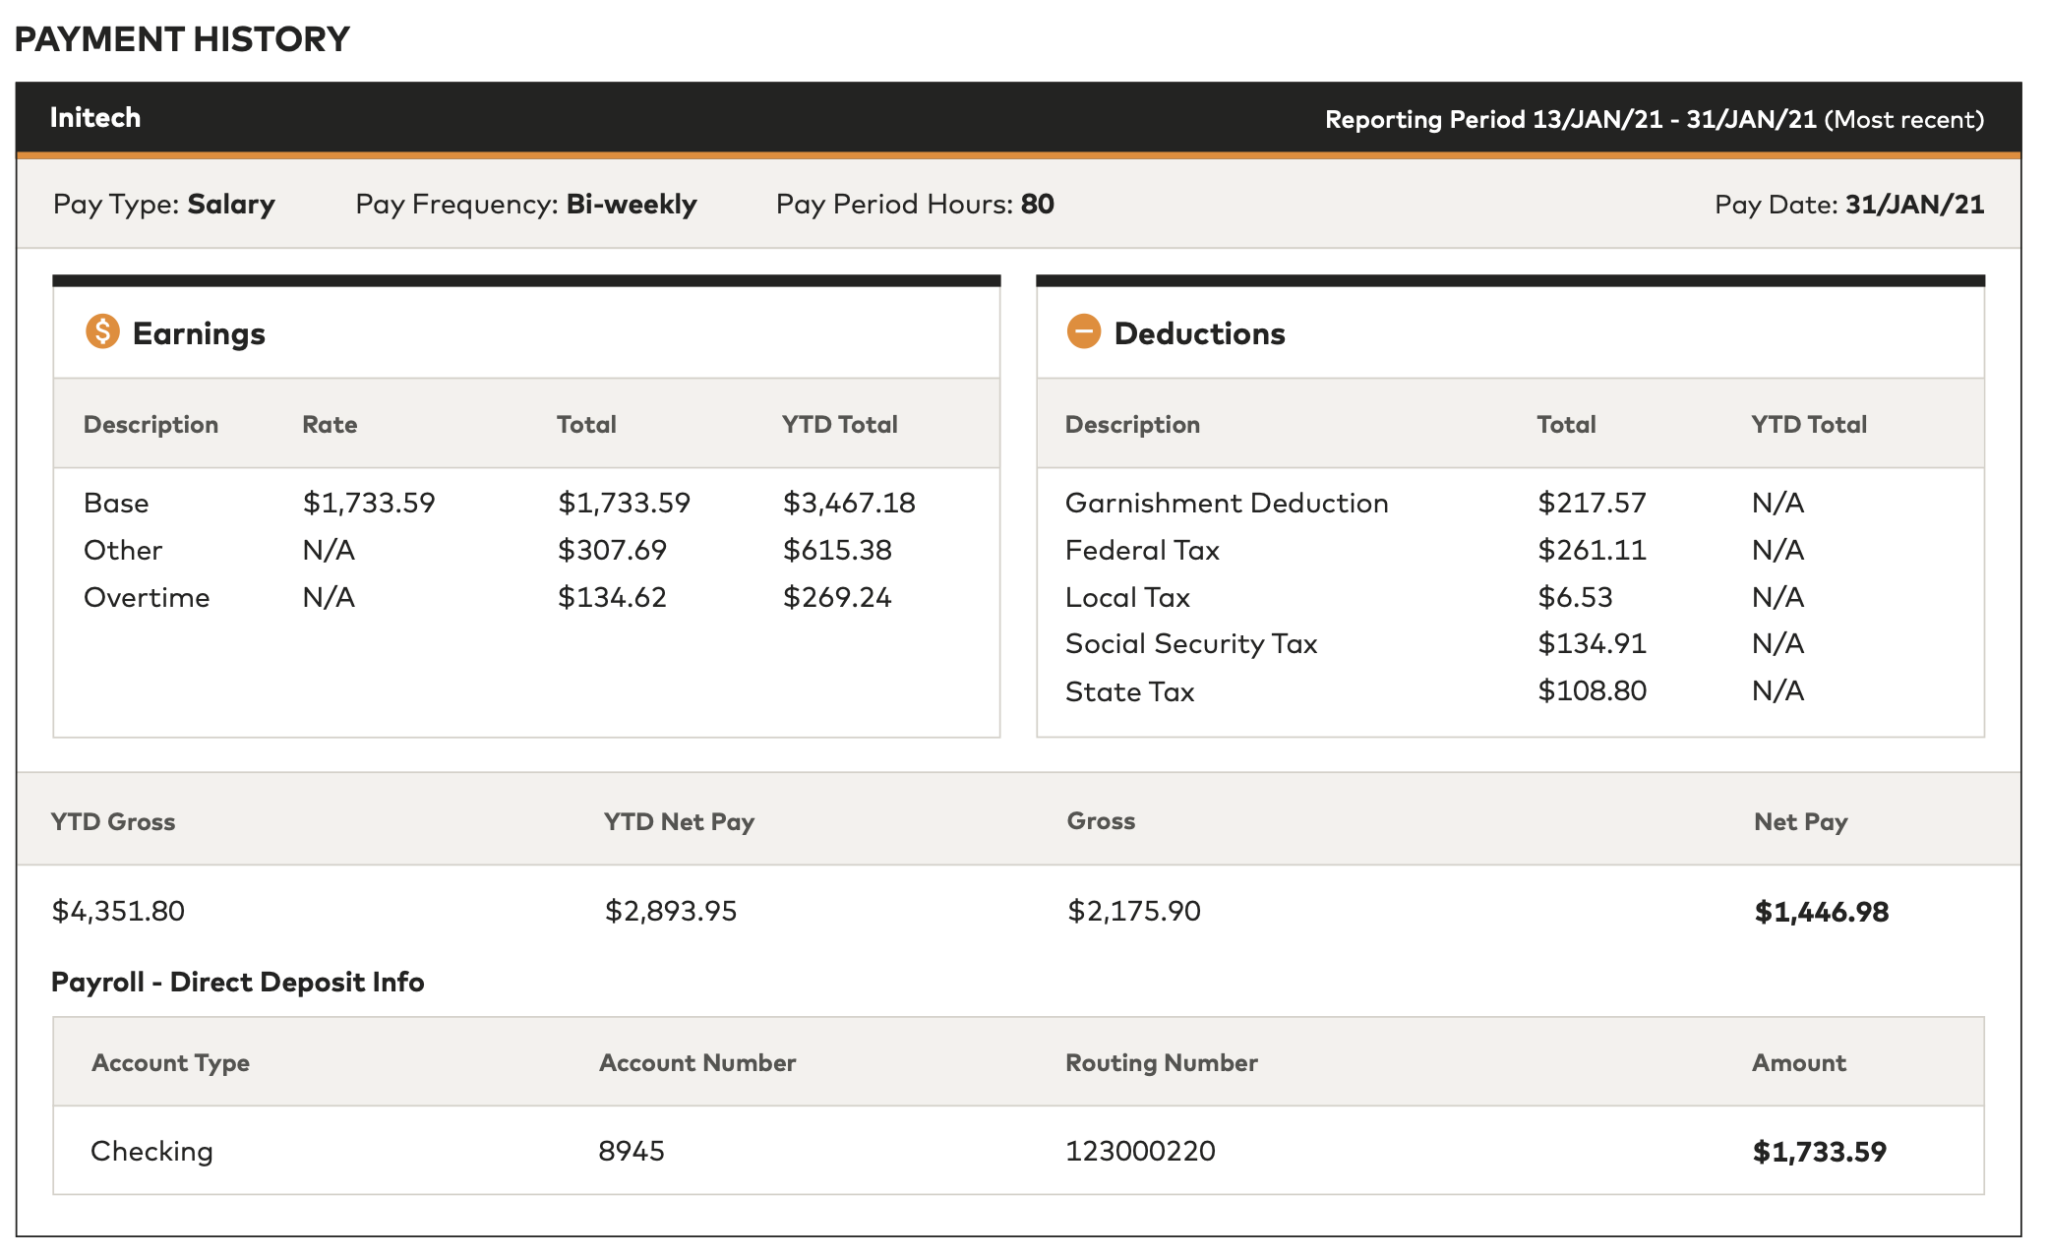2048x1255 pixels.
Task: Click the Federal Tax amount $261.11
Action: click(x=1591, y=550)
